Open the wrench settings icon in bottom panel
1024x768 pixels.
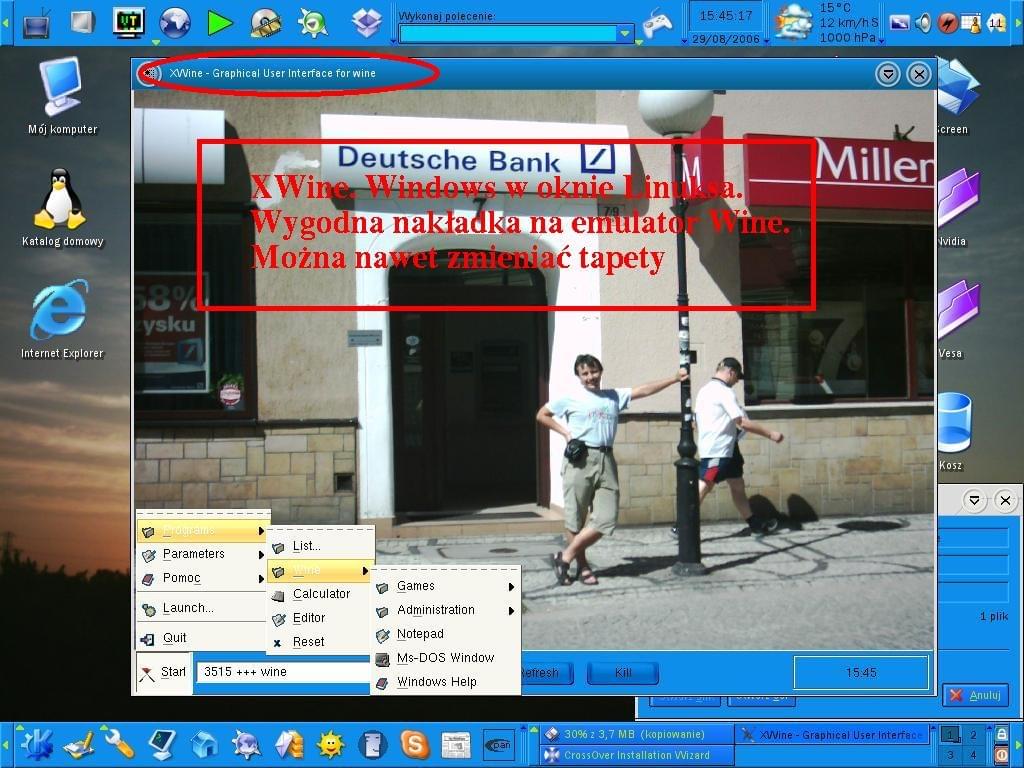click(120, 744)
